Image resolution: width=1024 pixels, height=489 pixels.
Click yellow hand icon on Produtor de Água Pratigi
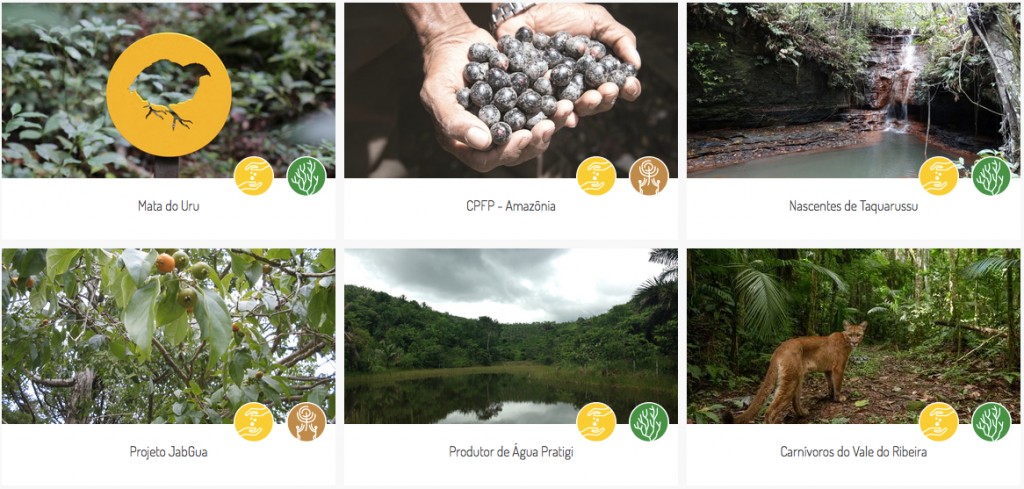(x=596, y=422)
